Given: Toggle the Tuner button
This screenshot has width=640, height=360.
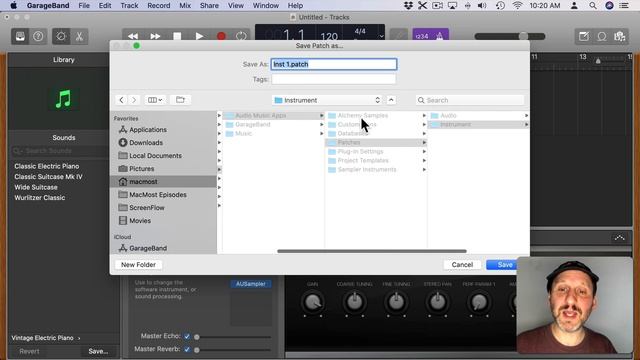Looking at the screenshot, I should pyautogui.click(x=399, y=36).
